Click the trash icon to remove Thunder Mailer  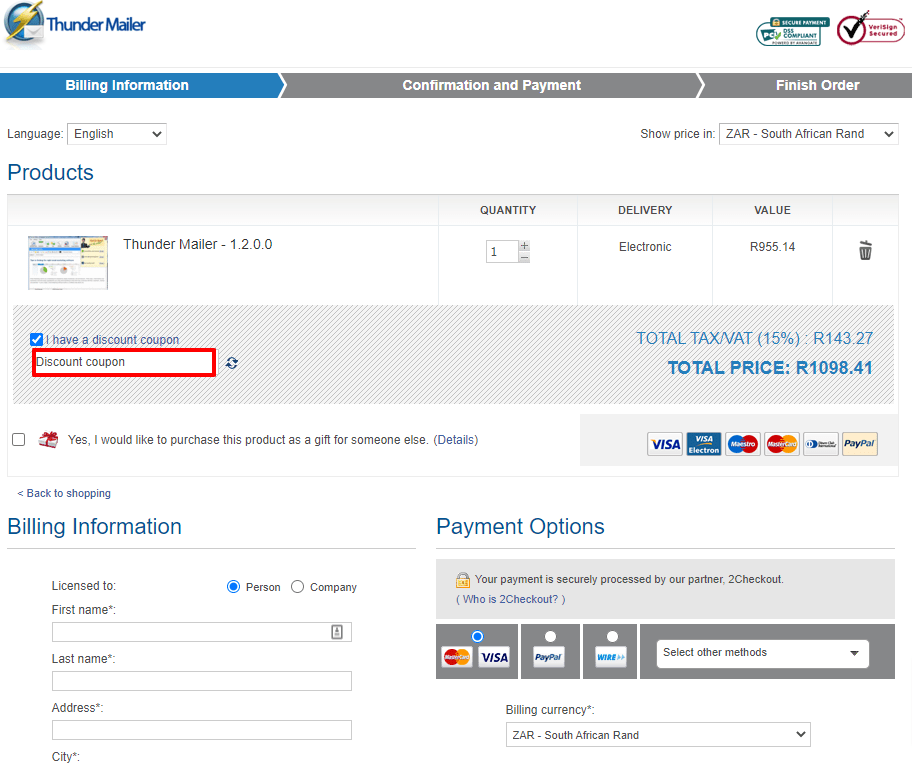click(x=865, y=251)
